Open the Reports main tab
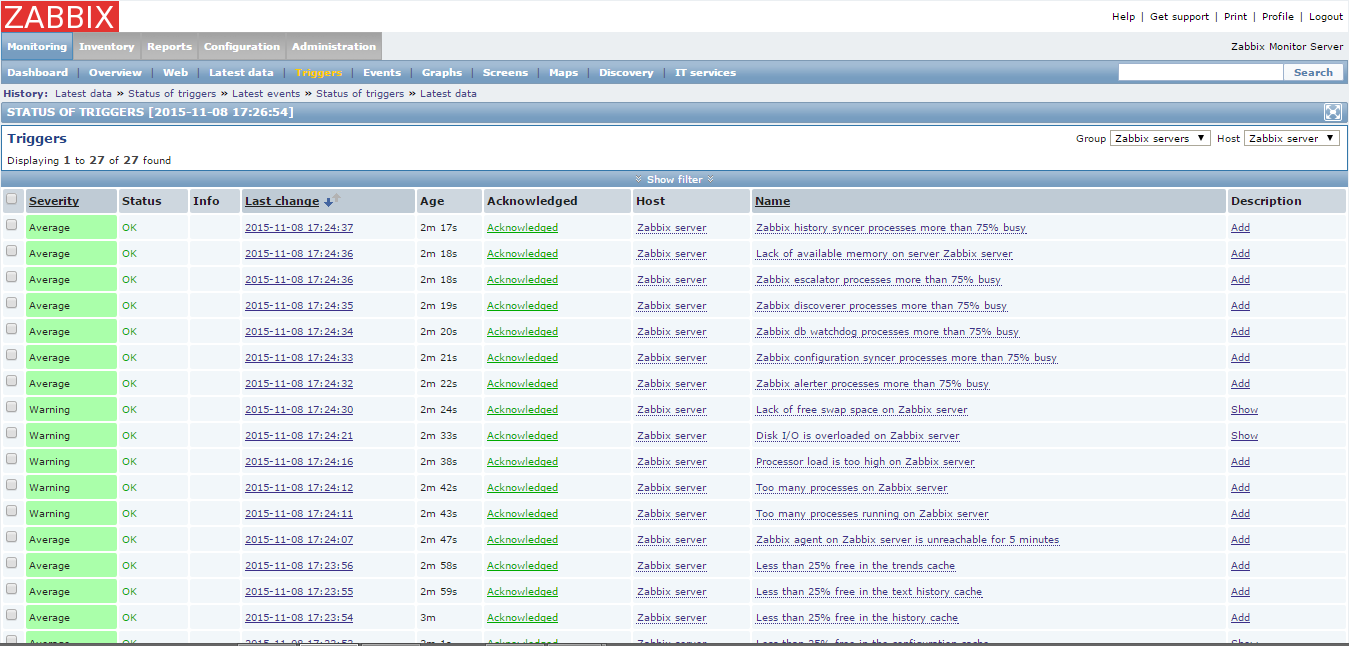 170,46
